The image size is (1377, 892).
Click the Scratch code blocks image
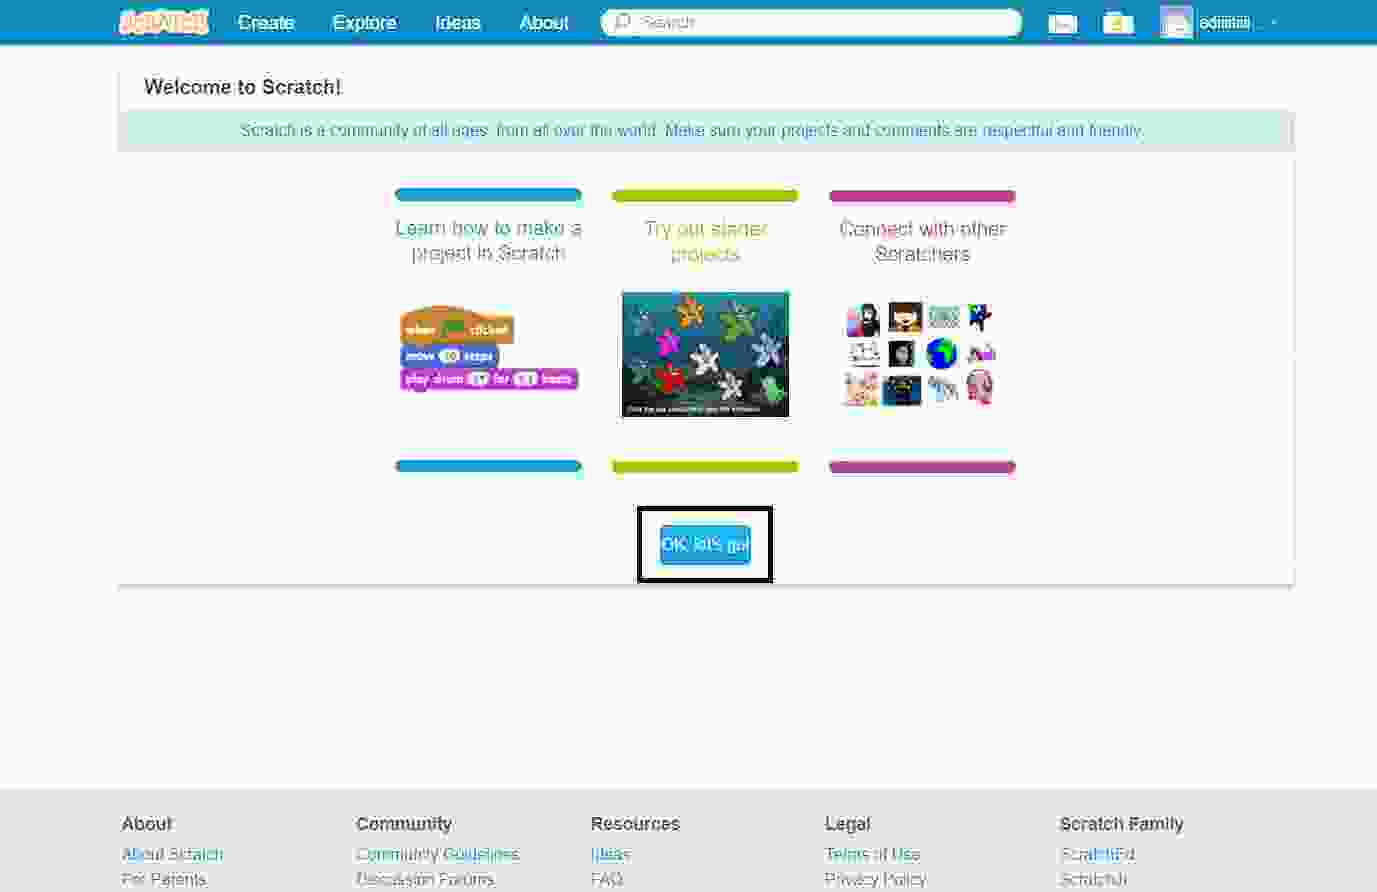[x=489, y=348]
